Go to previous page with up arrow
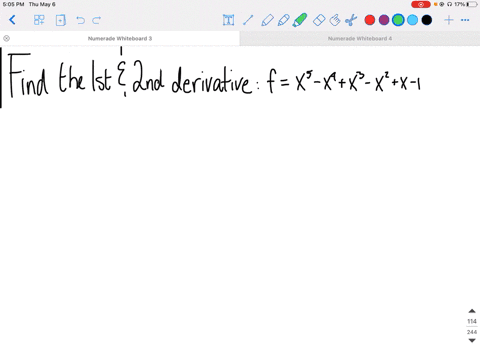Image resolution: width=480 pixels, height=360 pixels. (472, 311)
